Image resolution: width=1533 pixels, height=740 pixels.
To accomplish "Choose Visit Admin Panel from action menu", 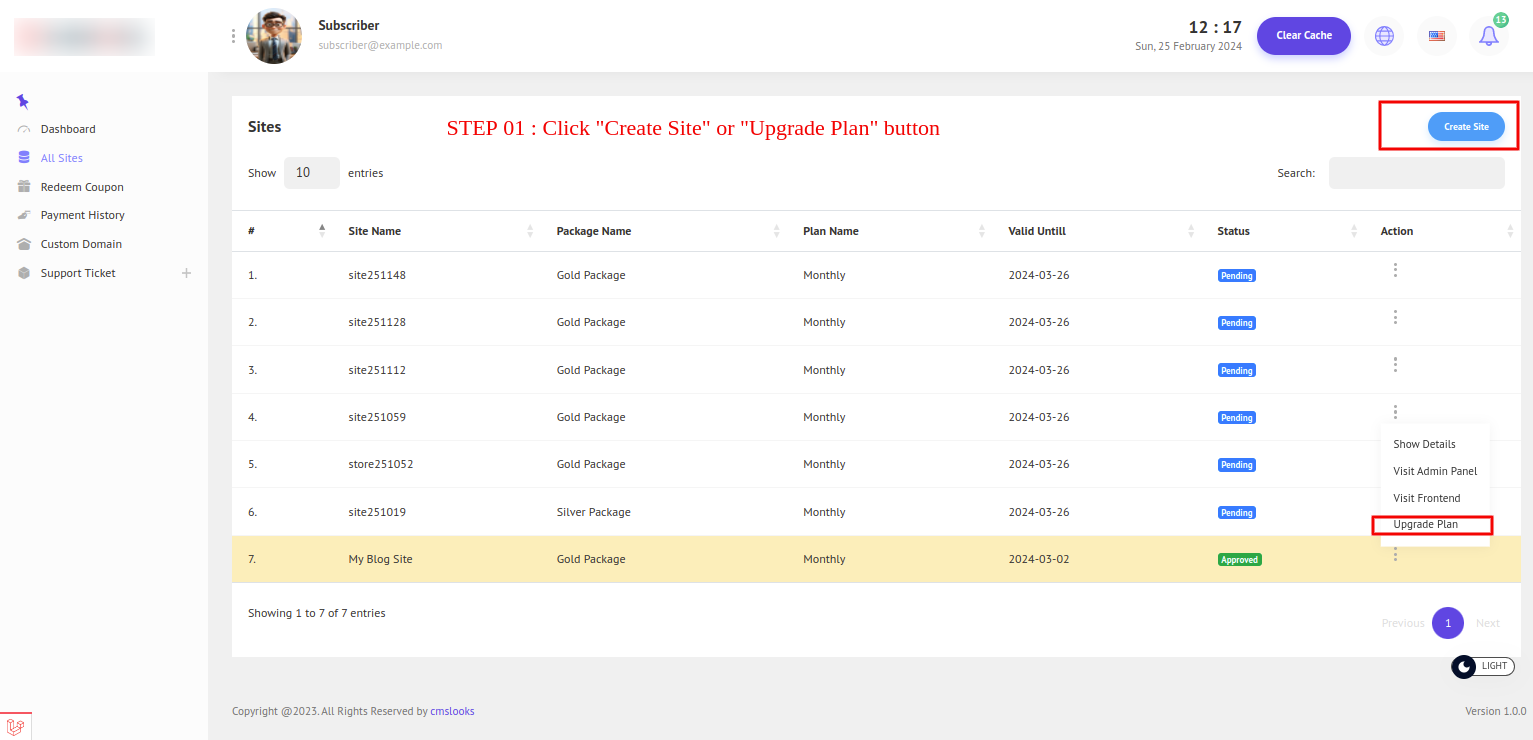I will 1434,471.
